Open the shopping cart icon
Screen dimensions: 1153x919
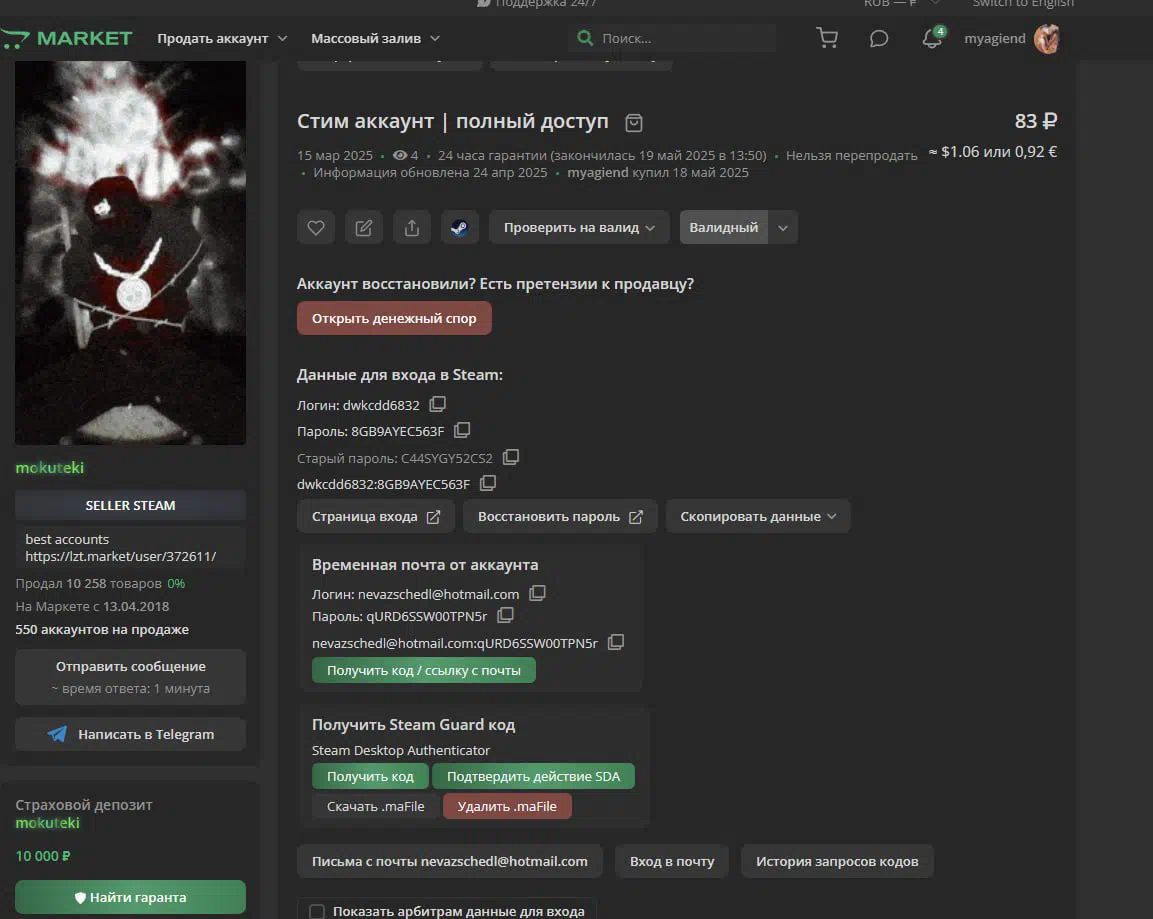(827, 38)
